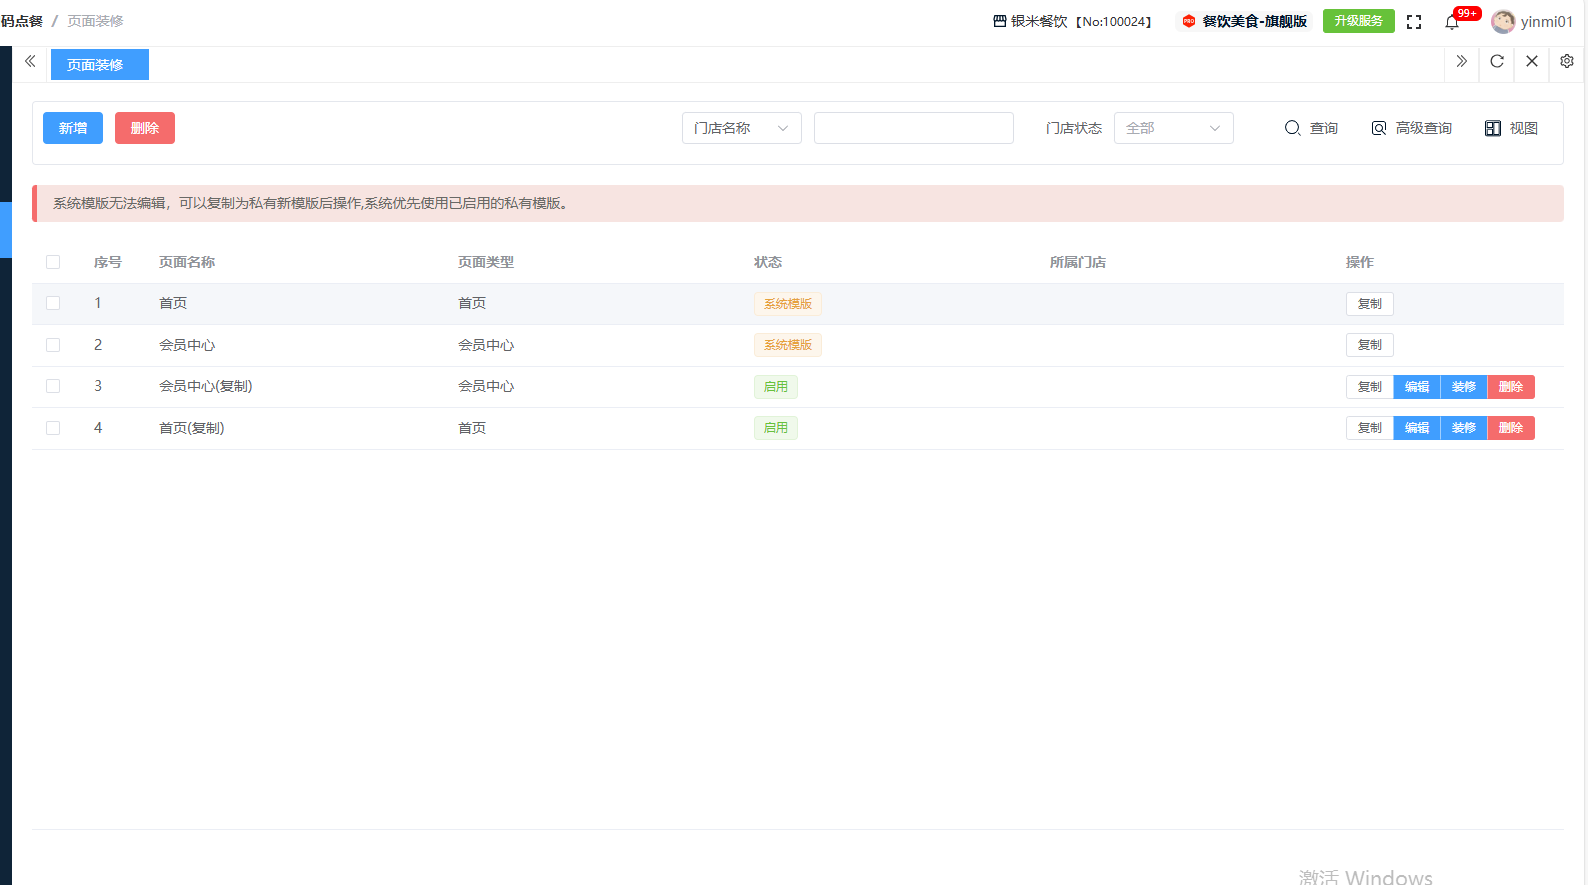This screenshot has width=1588, height=885.
Task: Collapse sidebar with double-left arrow icon
Action: pyautogui.click(x=30, y=62)
